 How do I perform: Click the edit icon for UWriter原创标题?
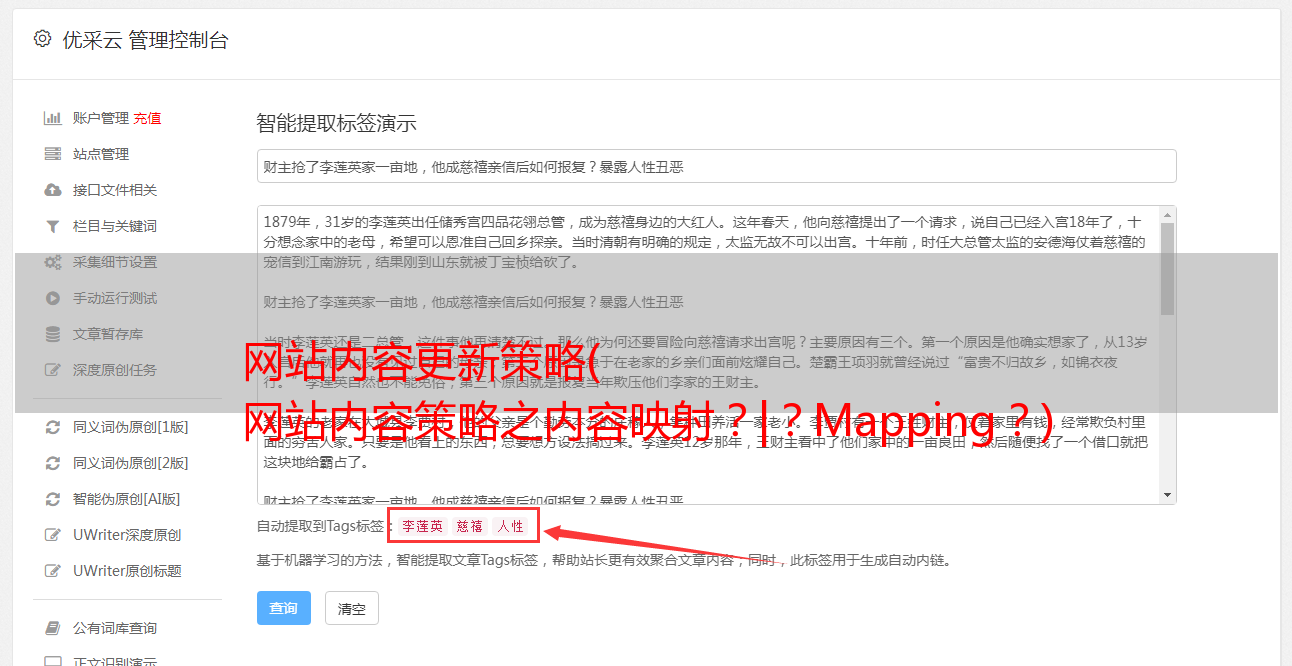[53, 571]
